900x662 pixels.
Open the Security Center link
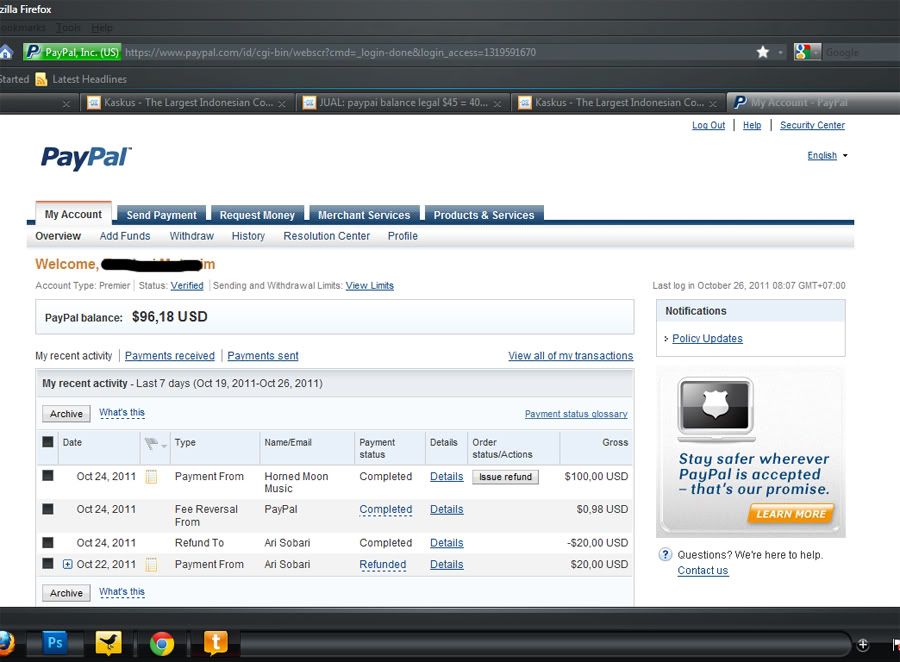pyautogui.click(x=812, y=125)
